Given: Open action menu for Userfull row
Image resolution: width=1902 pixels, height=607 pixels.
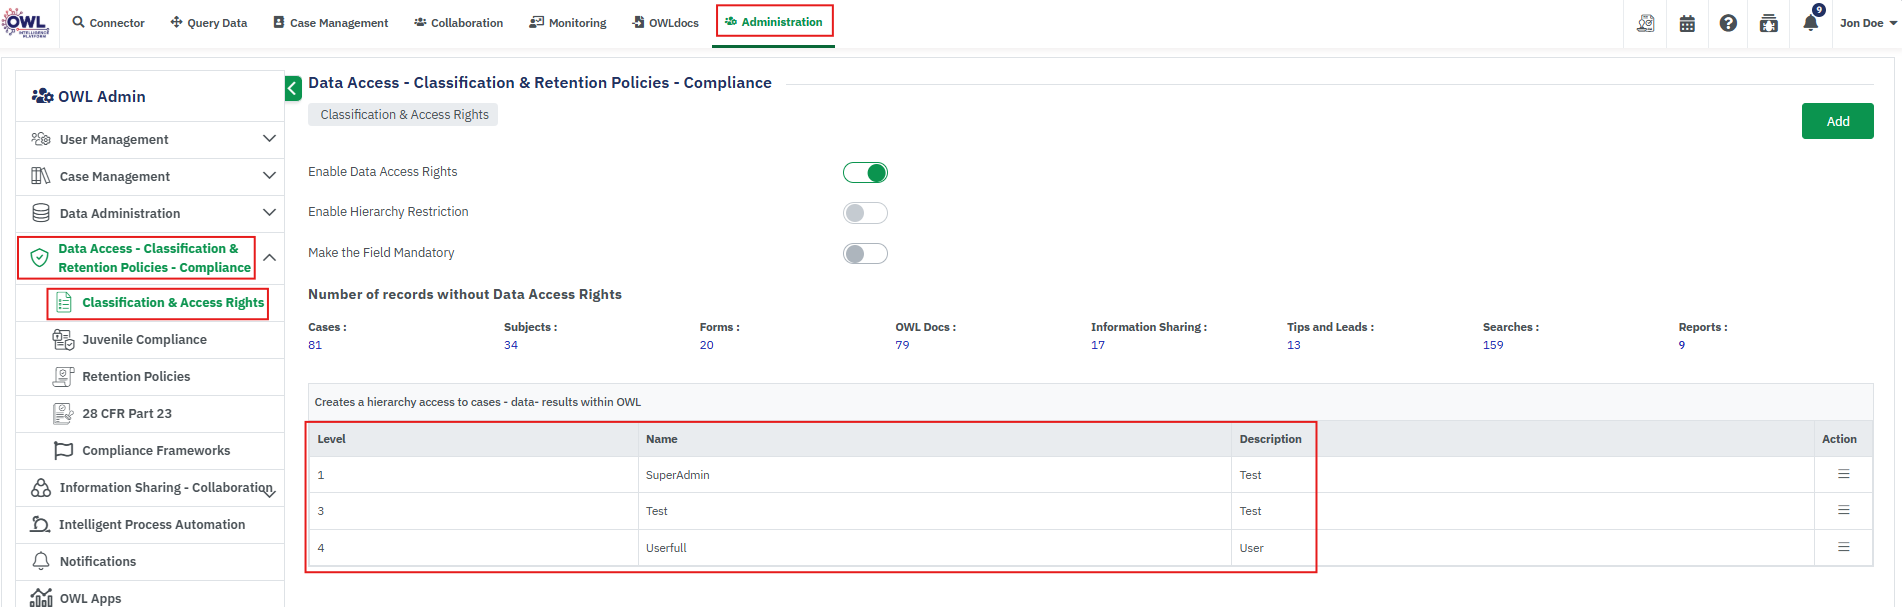Looking at the screenshot, I should coord(1843,547).
